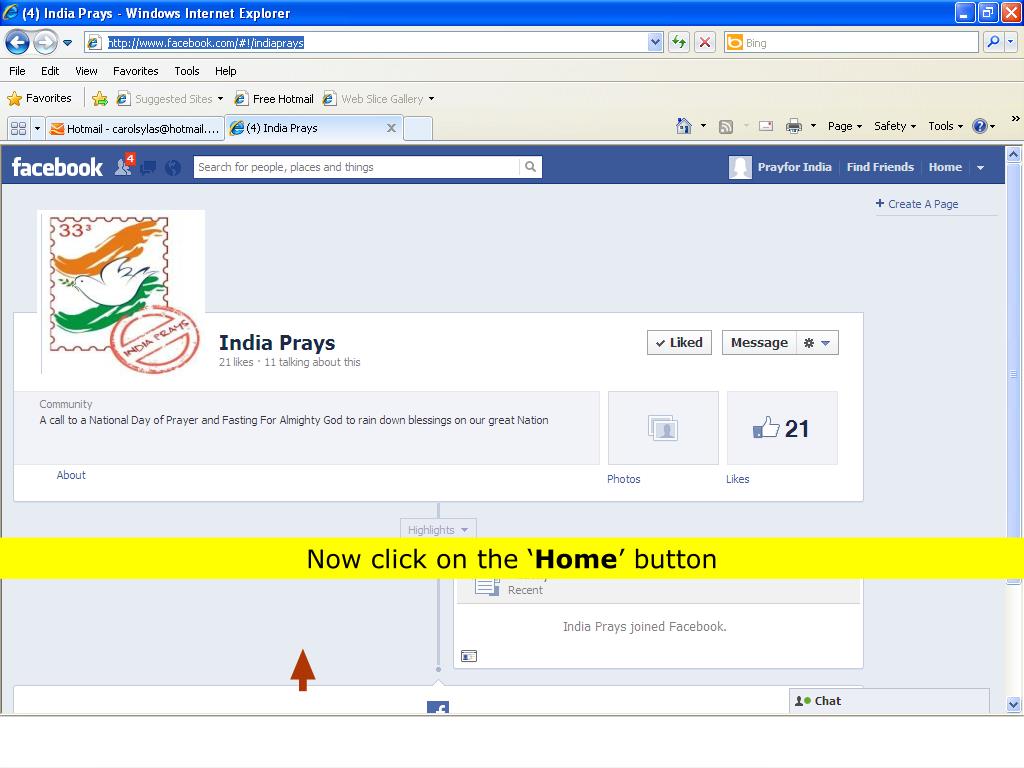1024x768 pixels.
Task: Open the Favorites menu
Action: 136,71
